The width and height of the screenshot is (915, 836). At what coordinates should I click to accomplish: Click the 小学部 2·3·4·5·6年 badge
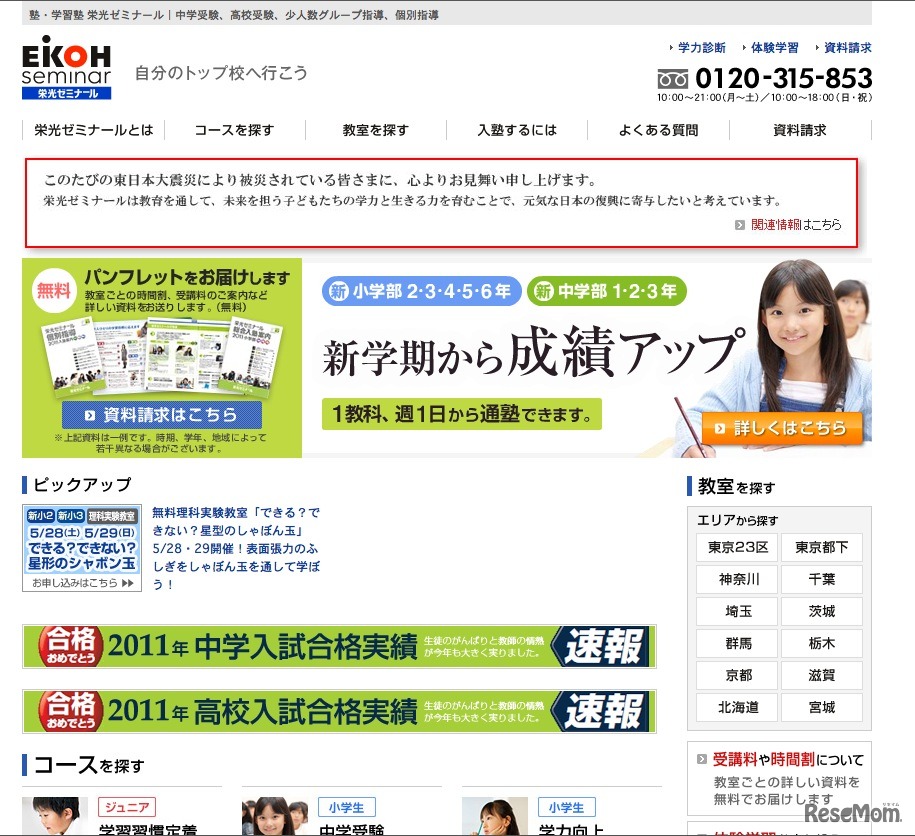coord(421,291)
